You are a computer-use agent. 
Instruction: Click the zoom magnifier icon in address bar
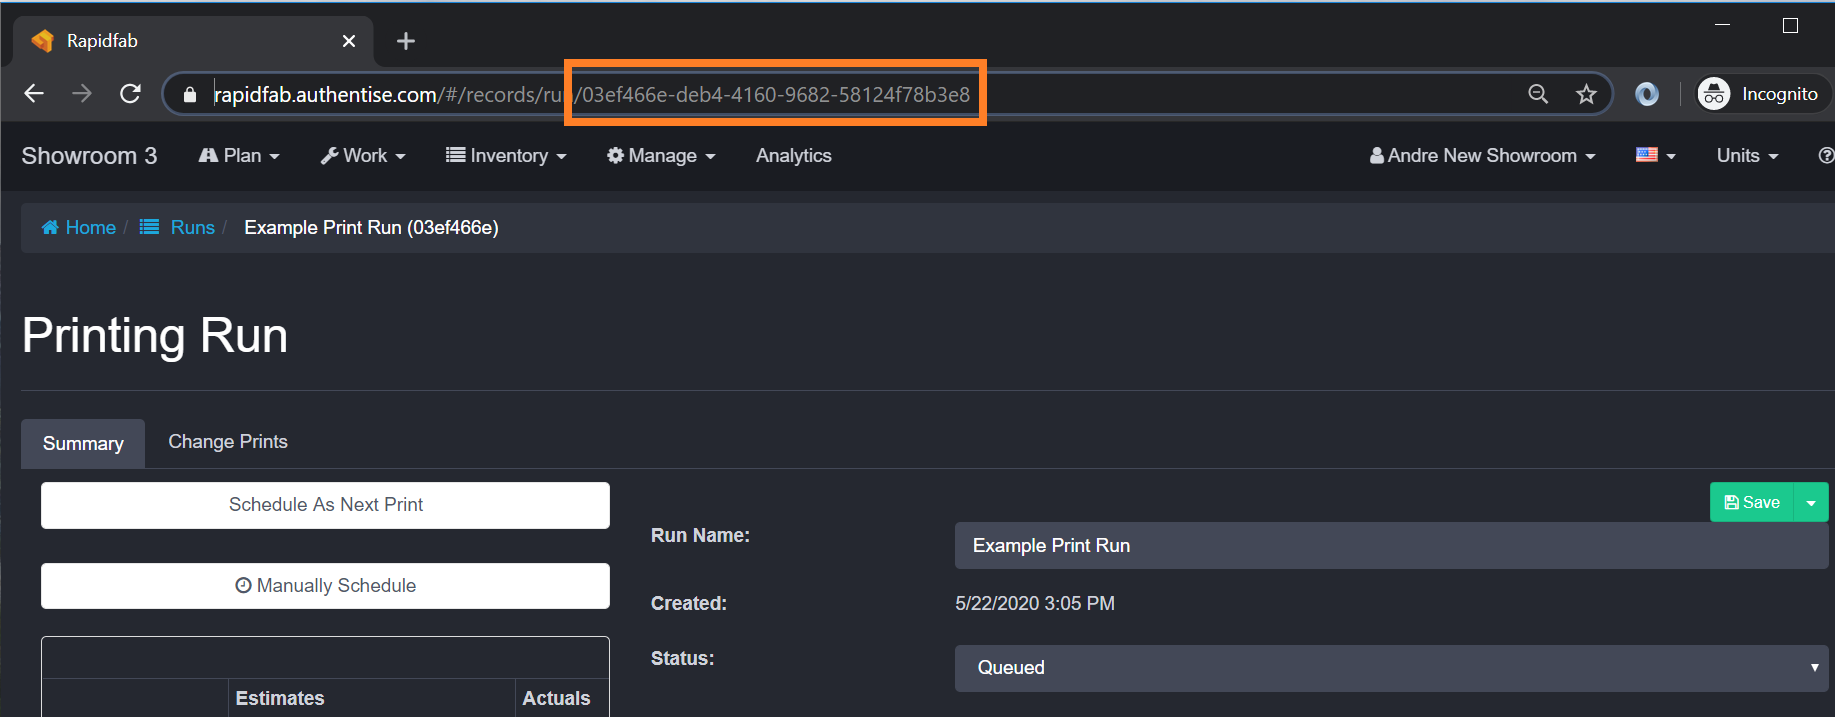click(1538, 94)
